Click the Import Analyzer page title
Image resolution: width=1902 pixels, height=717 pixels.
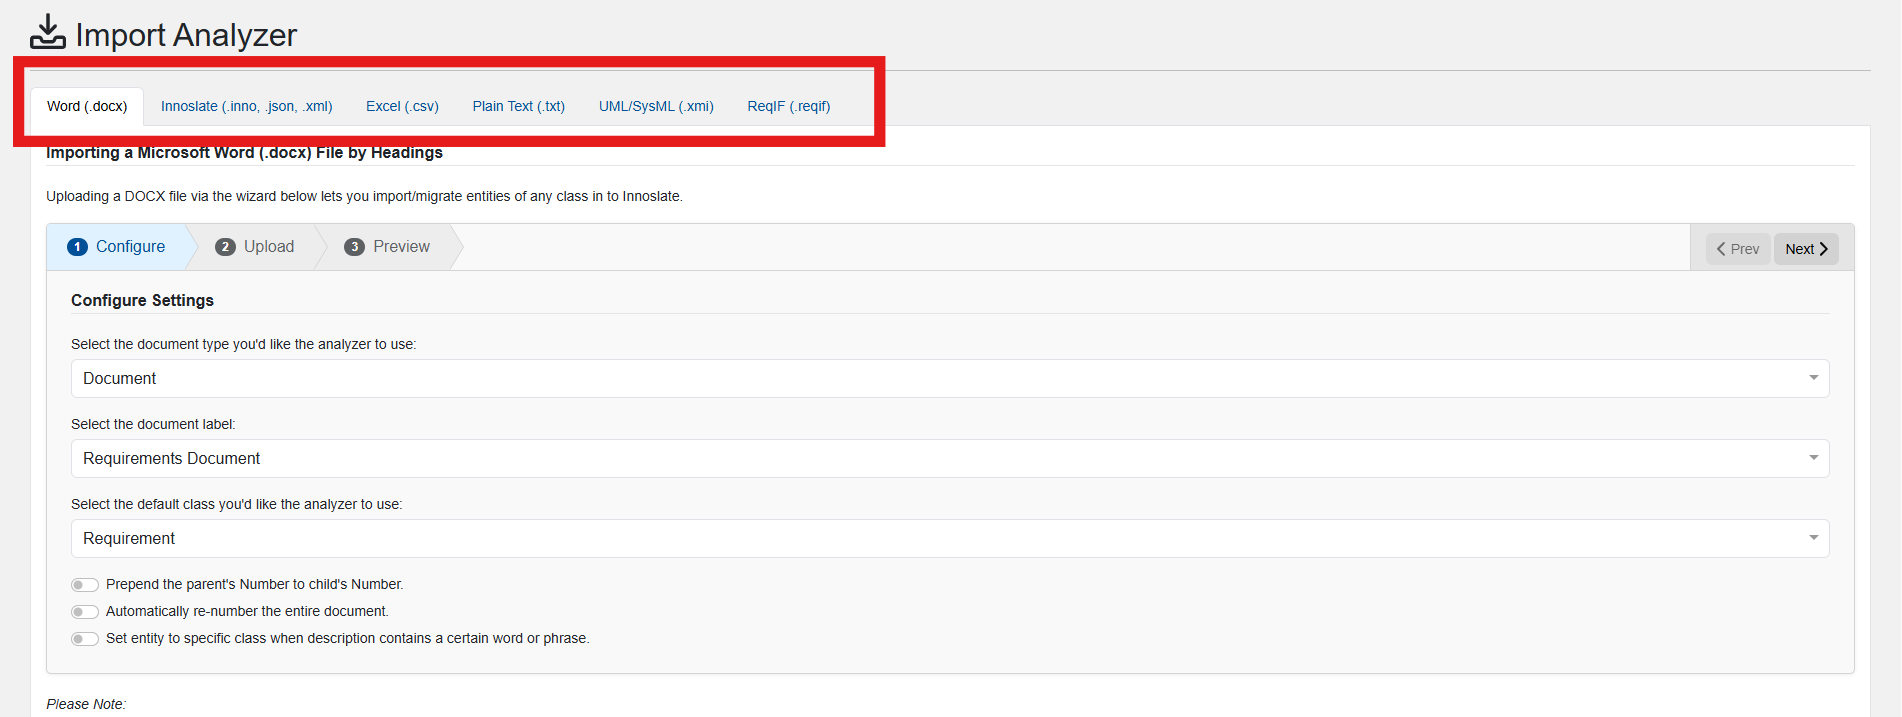186,35
